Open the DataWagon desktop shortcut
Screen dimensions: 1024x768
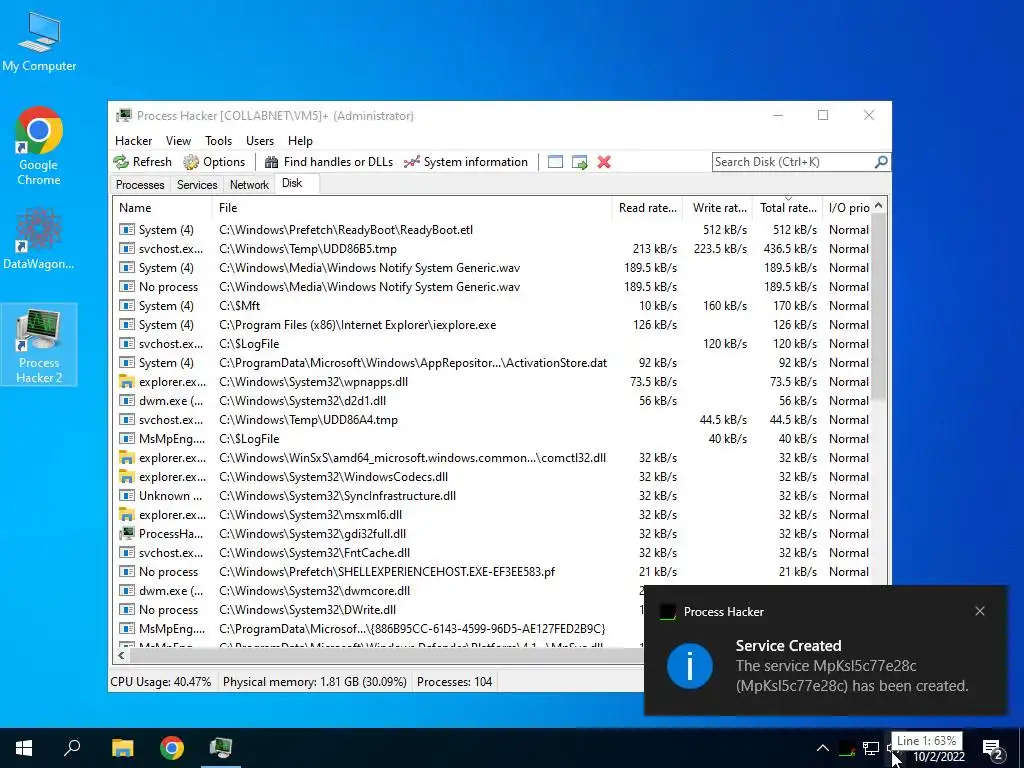(x=39, y=238)
